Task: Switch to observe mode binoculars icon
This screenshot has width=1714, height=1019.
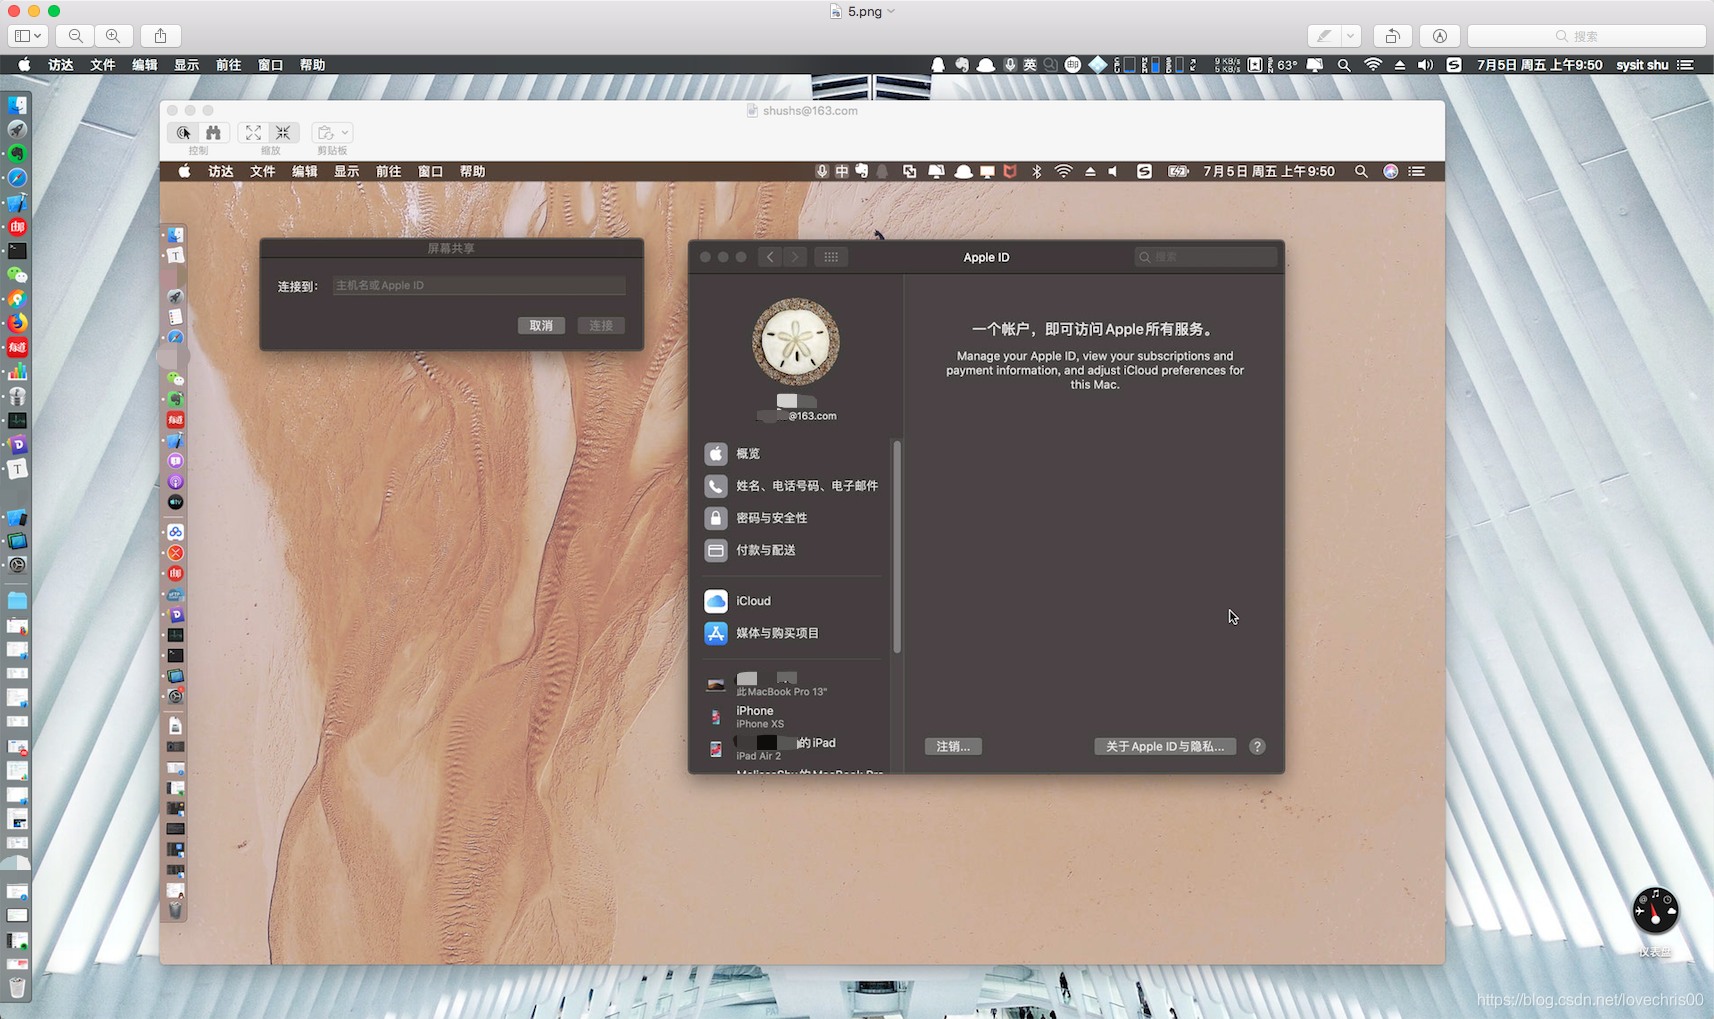Action: pyautogui.click(x=214, y=133)
